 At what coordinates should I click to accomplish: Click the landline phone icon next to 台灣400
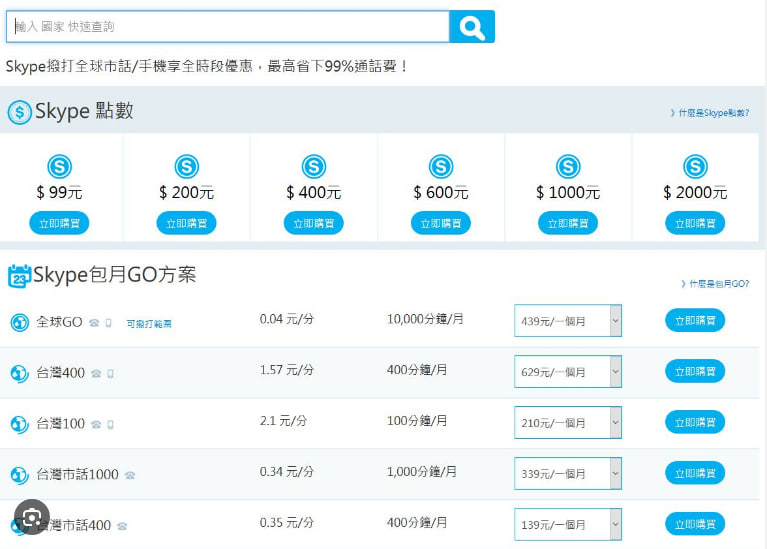pyautogui.click(x=96, y=374)
